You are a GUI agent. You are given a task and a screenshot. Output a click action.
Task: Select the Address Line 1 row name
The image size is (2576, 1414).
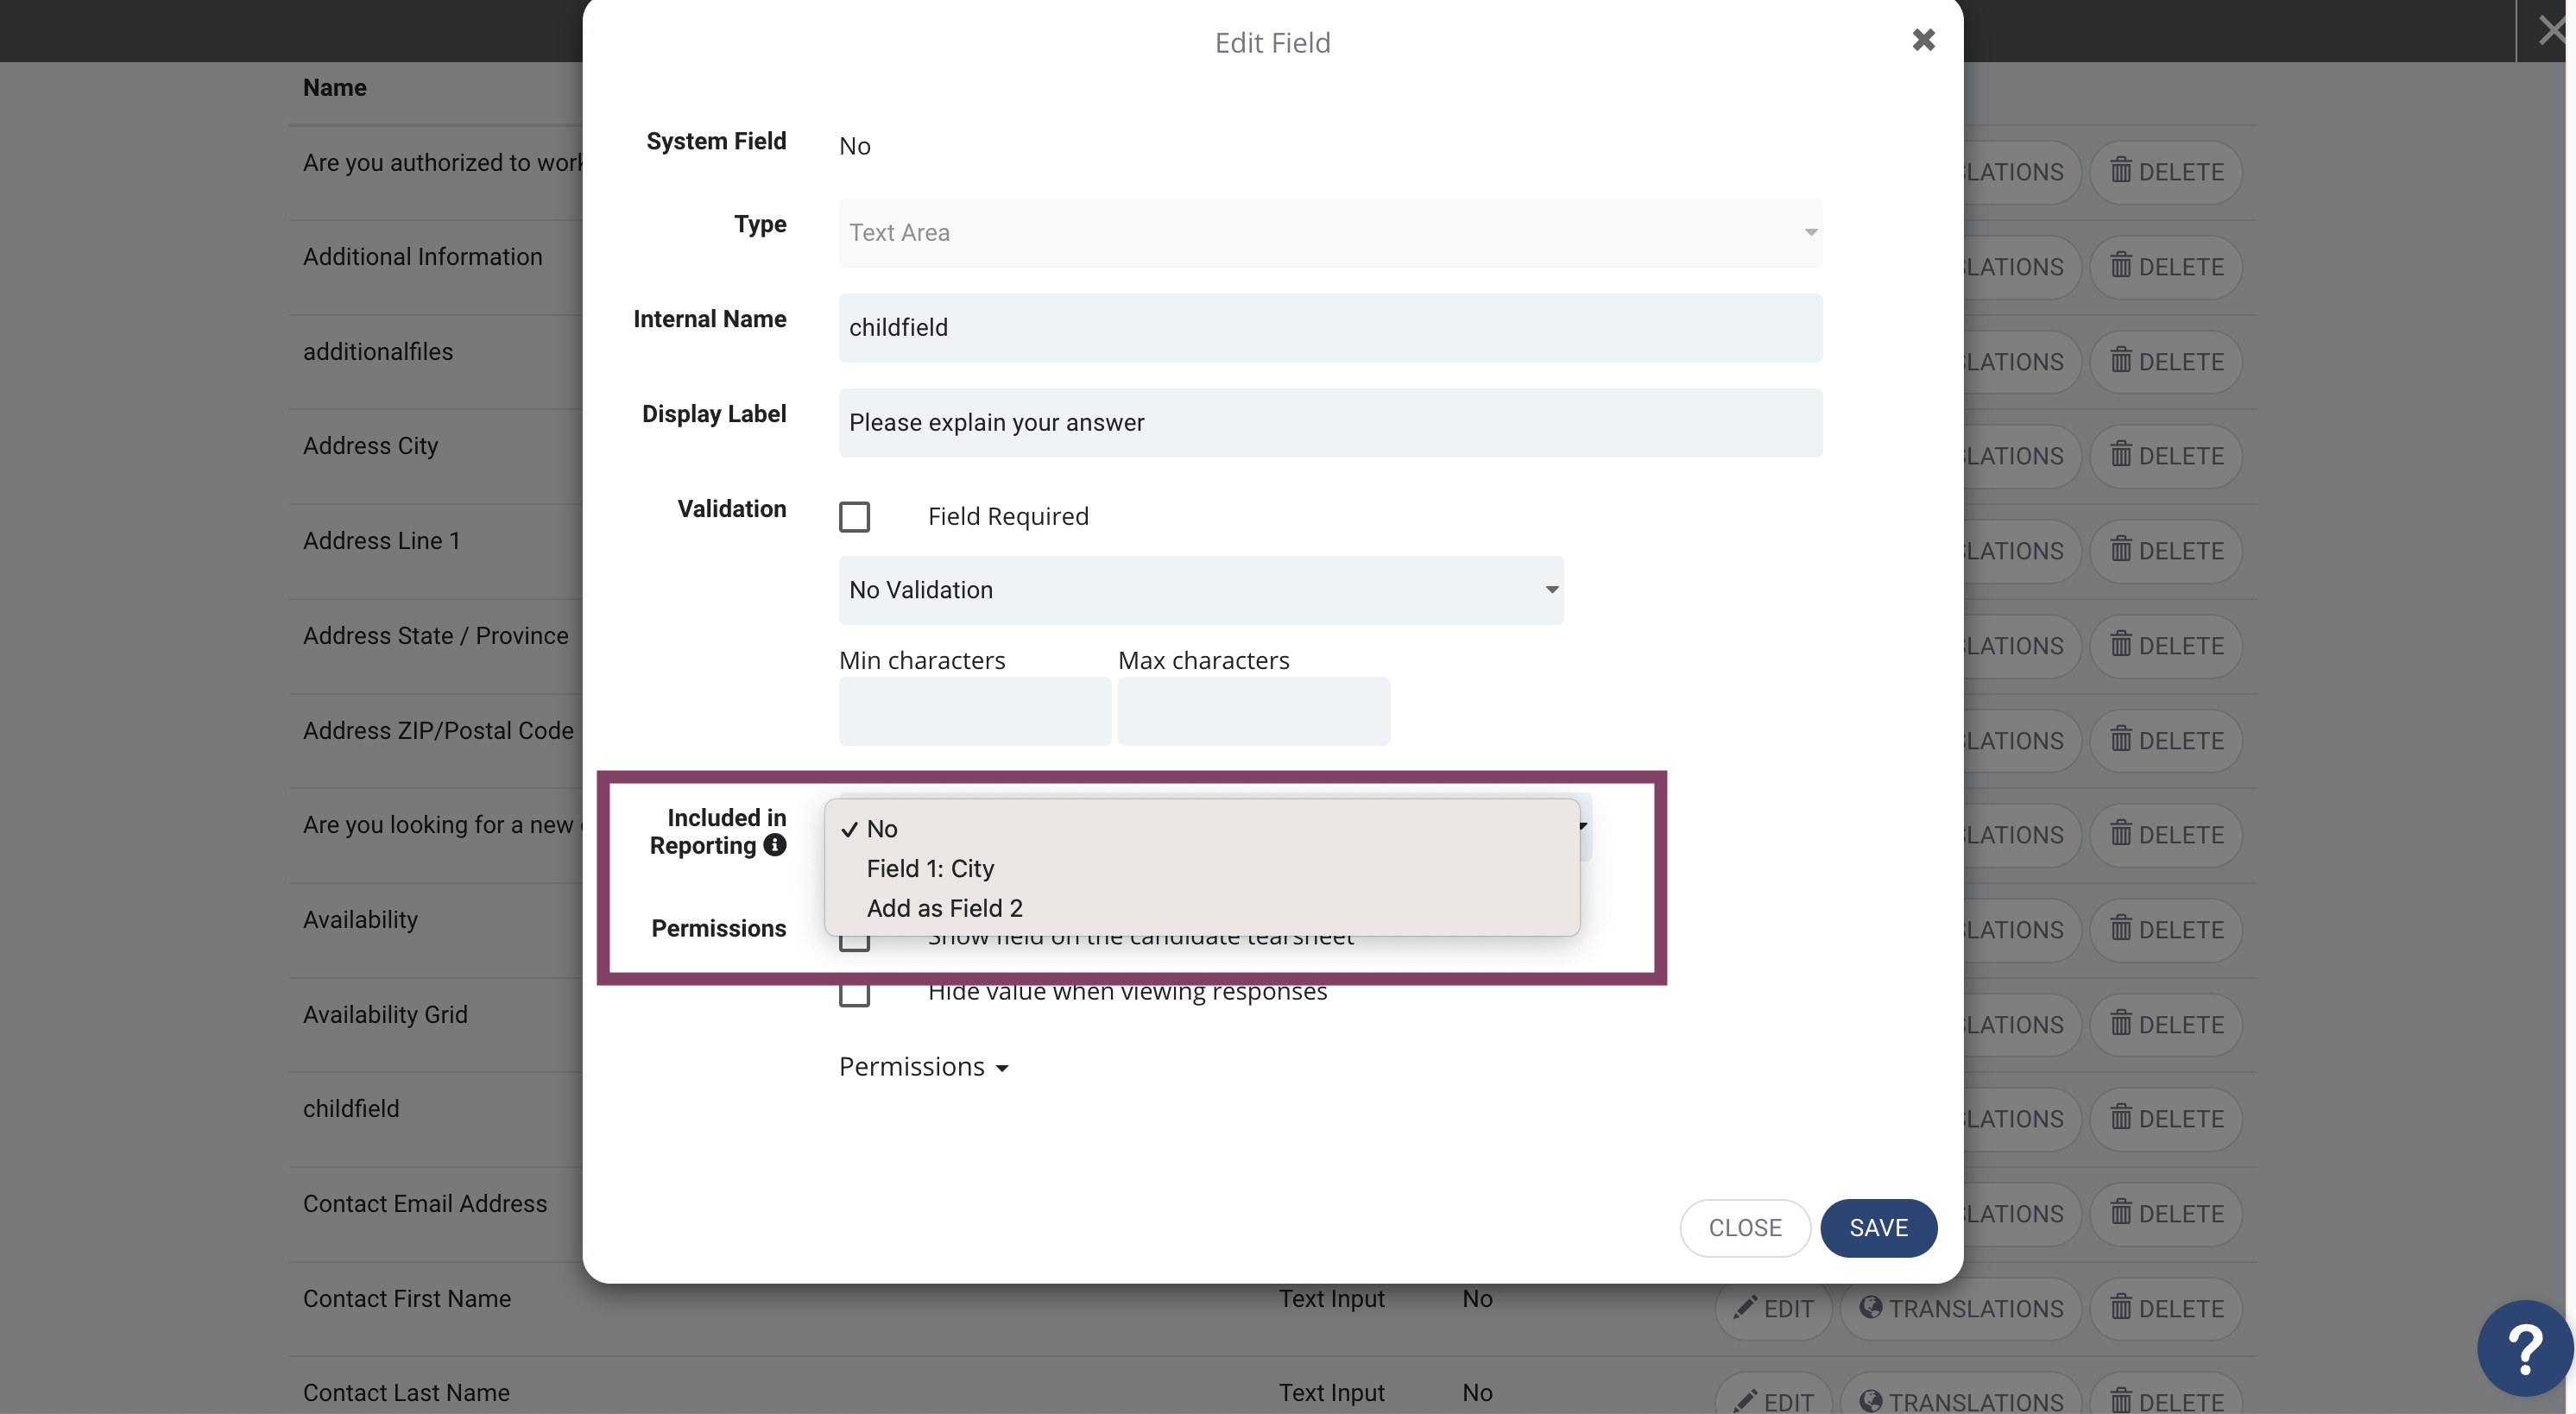(x=382, y=541)
